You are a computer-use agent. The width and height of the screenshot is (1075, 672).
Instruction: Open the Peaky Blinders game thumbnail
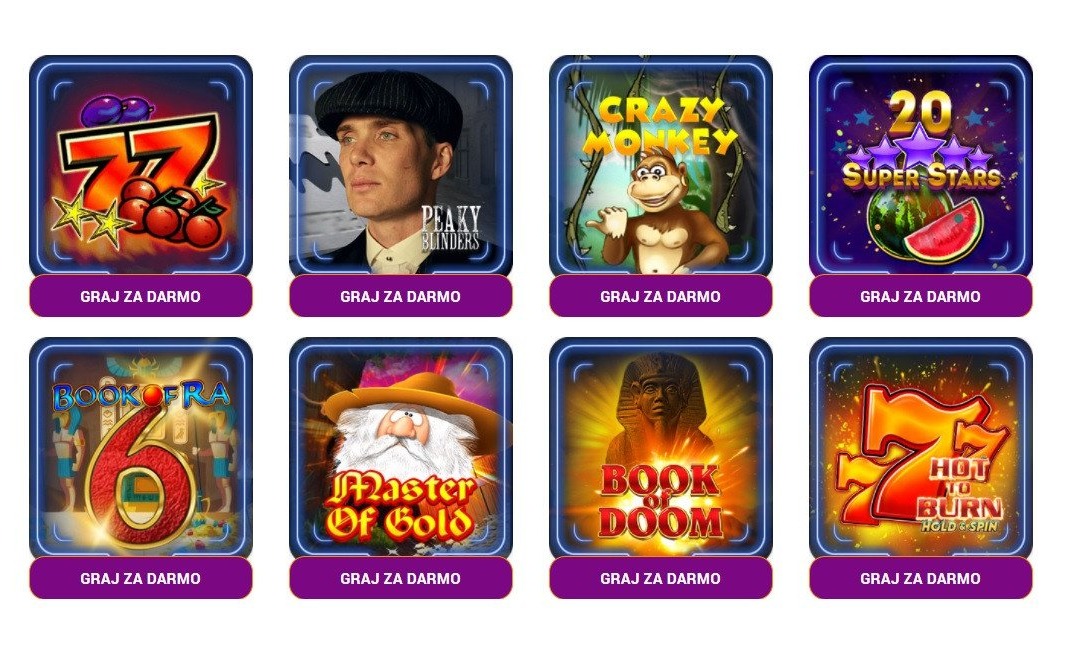[400, 165]
